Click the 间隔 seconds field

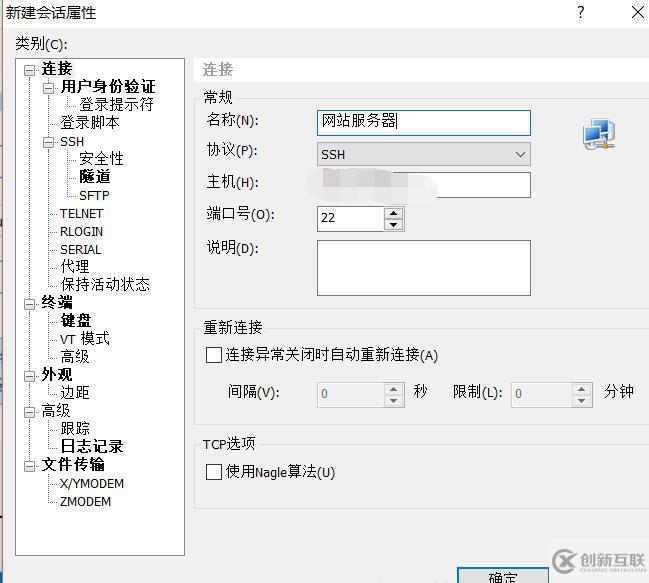(351, 395)
